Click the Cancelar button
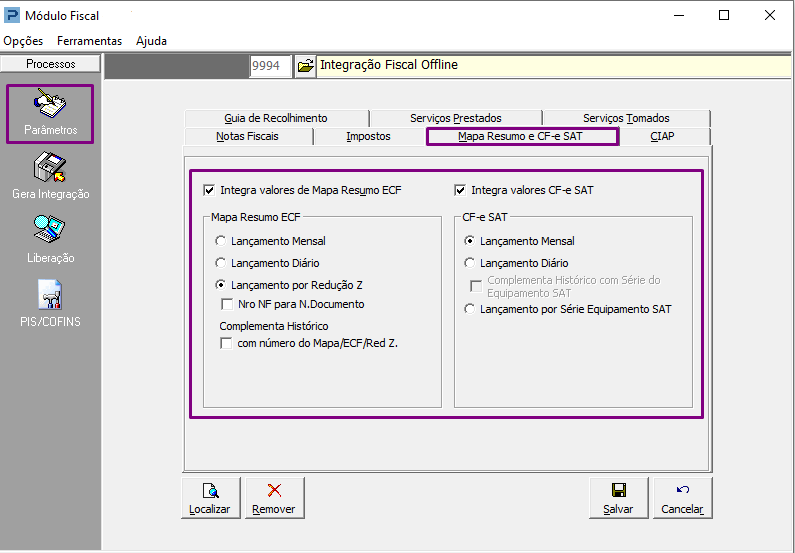The width and height of the screenshot is (795, 553). pyautogui.click(x=682, y=498)
